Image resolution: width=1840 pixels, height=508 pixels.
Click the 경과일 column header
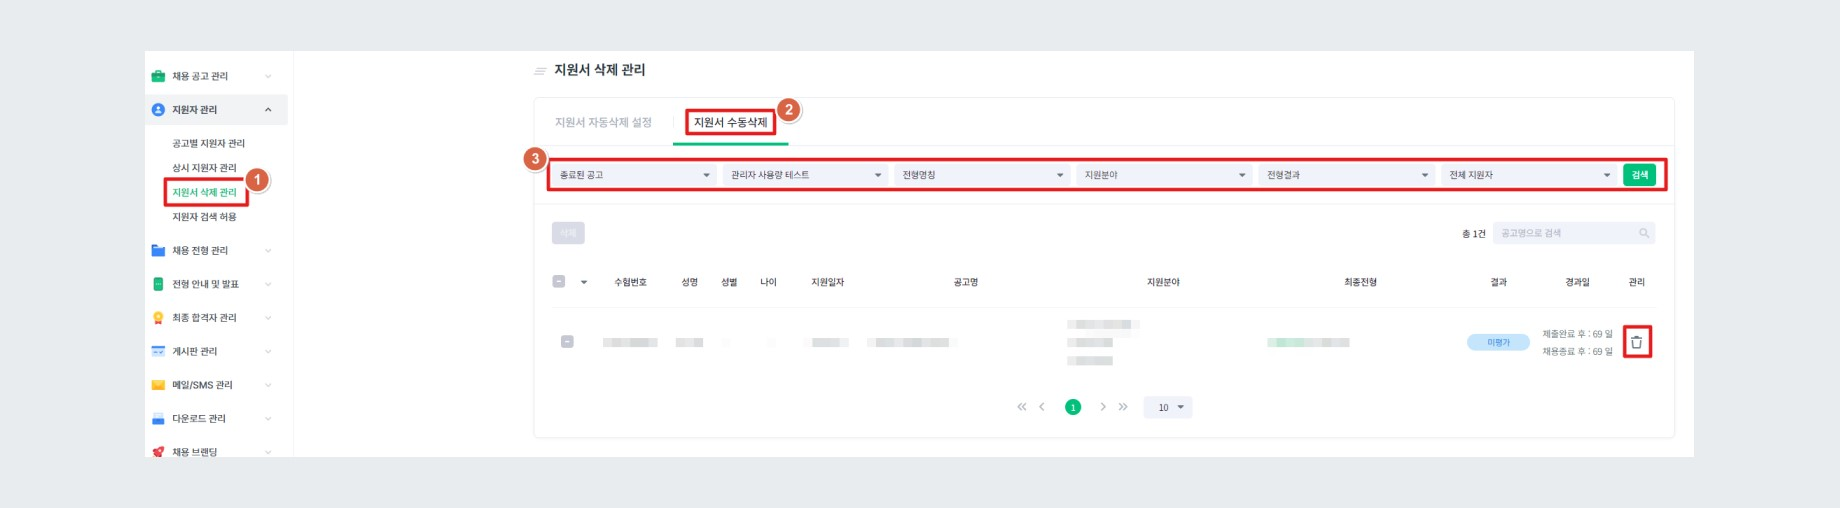[1577, 282]
